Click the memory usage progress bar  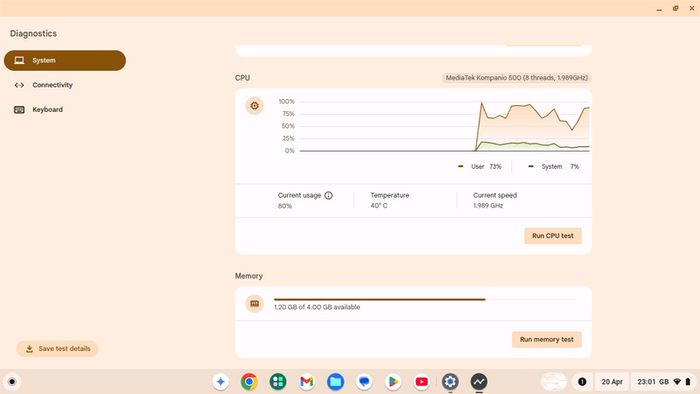coord(425,299)
